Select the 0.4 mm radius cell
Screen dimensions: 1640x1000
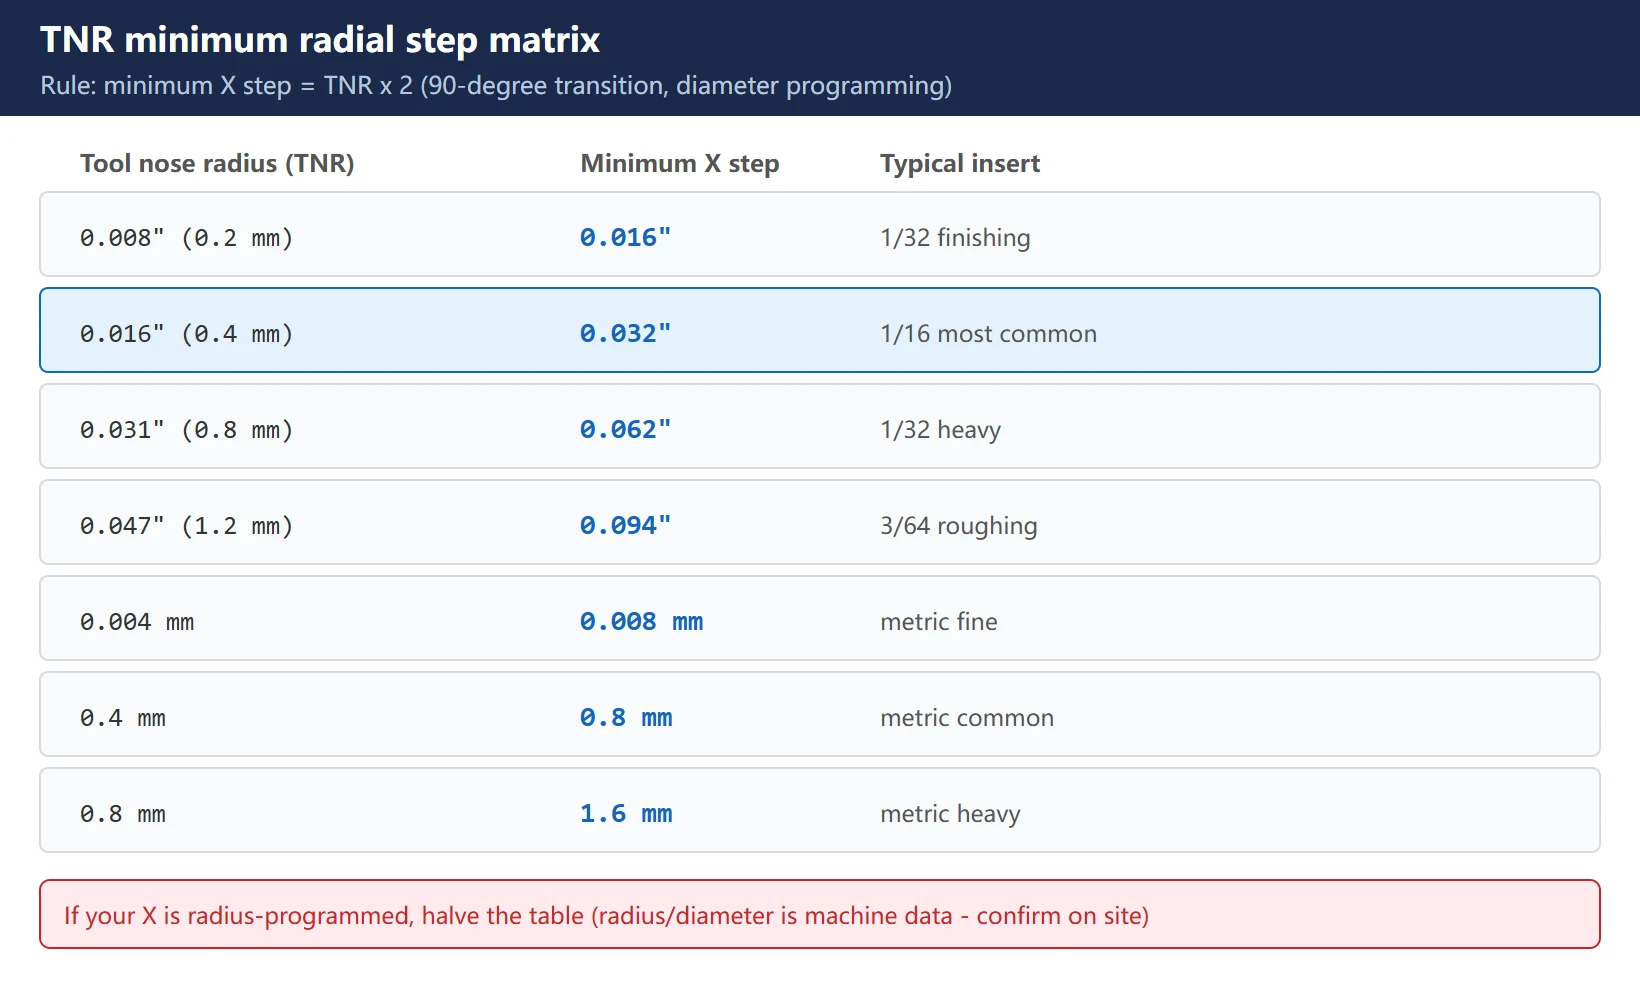123,718
